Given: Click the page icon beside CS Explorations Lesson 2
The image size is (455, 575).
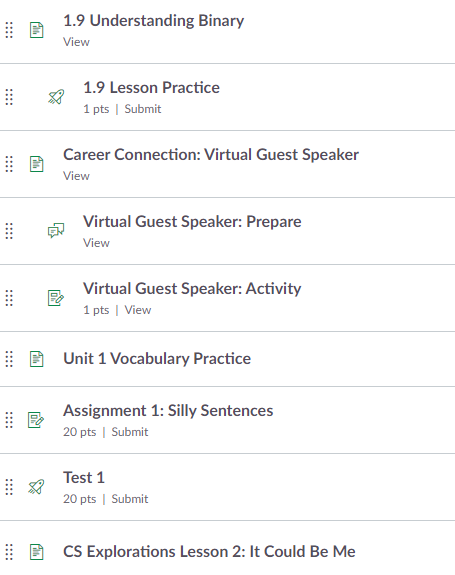Looking at the screenshot, I should tap(36, 552).
